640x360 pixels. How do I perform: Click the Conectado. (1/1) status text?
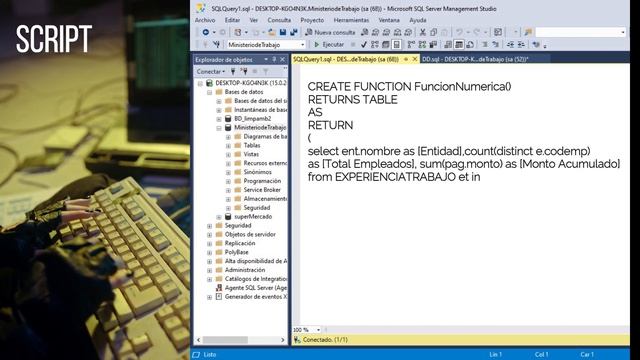325,340
